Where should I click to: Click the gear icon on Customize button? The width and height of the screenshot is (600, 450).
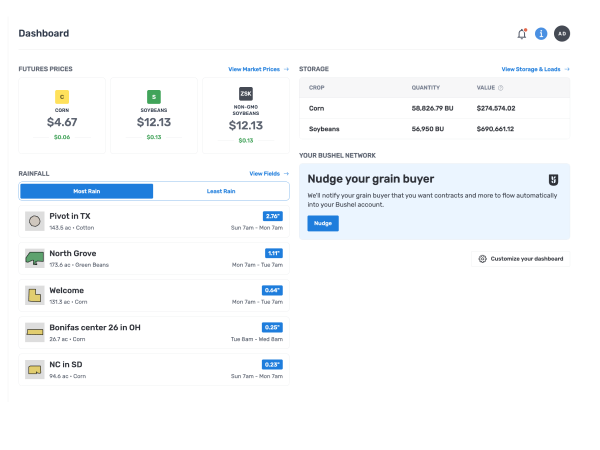pyautogui.click(x=483, y=259)
